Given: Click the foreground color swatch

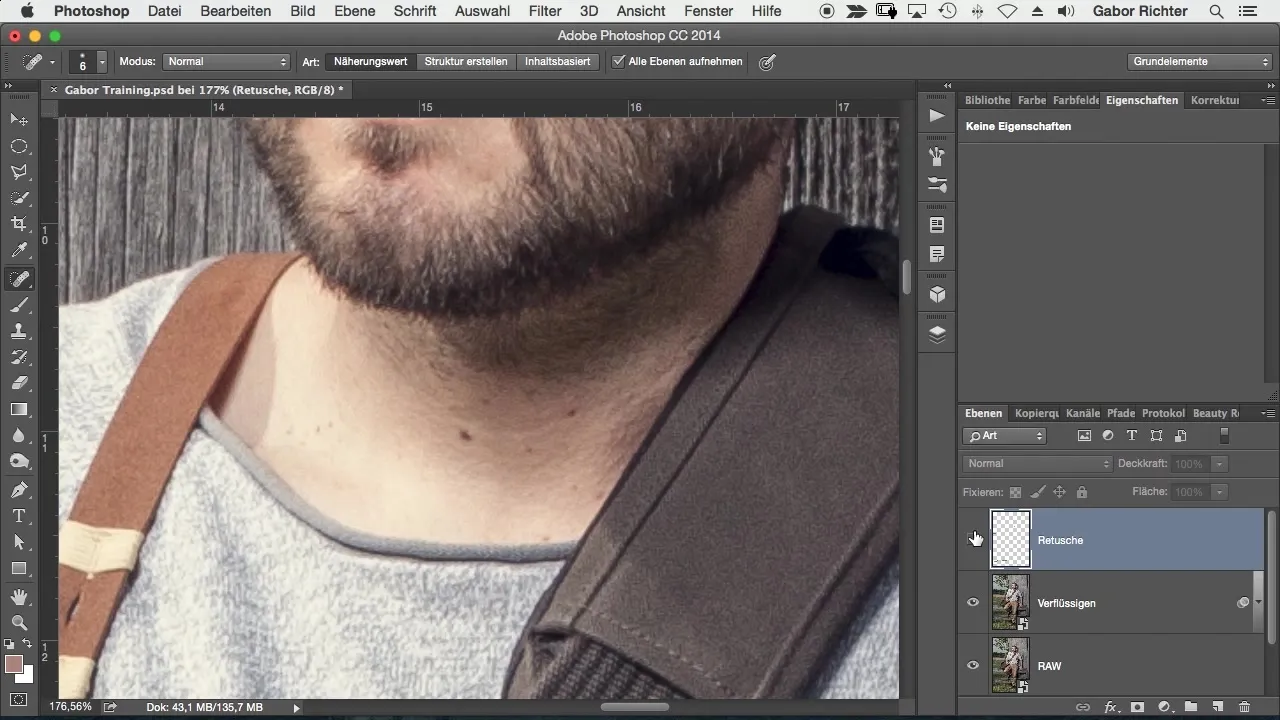Looking at the screenshot, I should coord(13,665).
